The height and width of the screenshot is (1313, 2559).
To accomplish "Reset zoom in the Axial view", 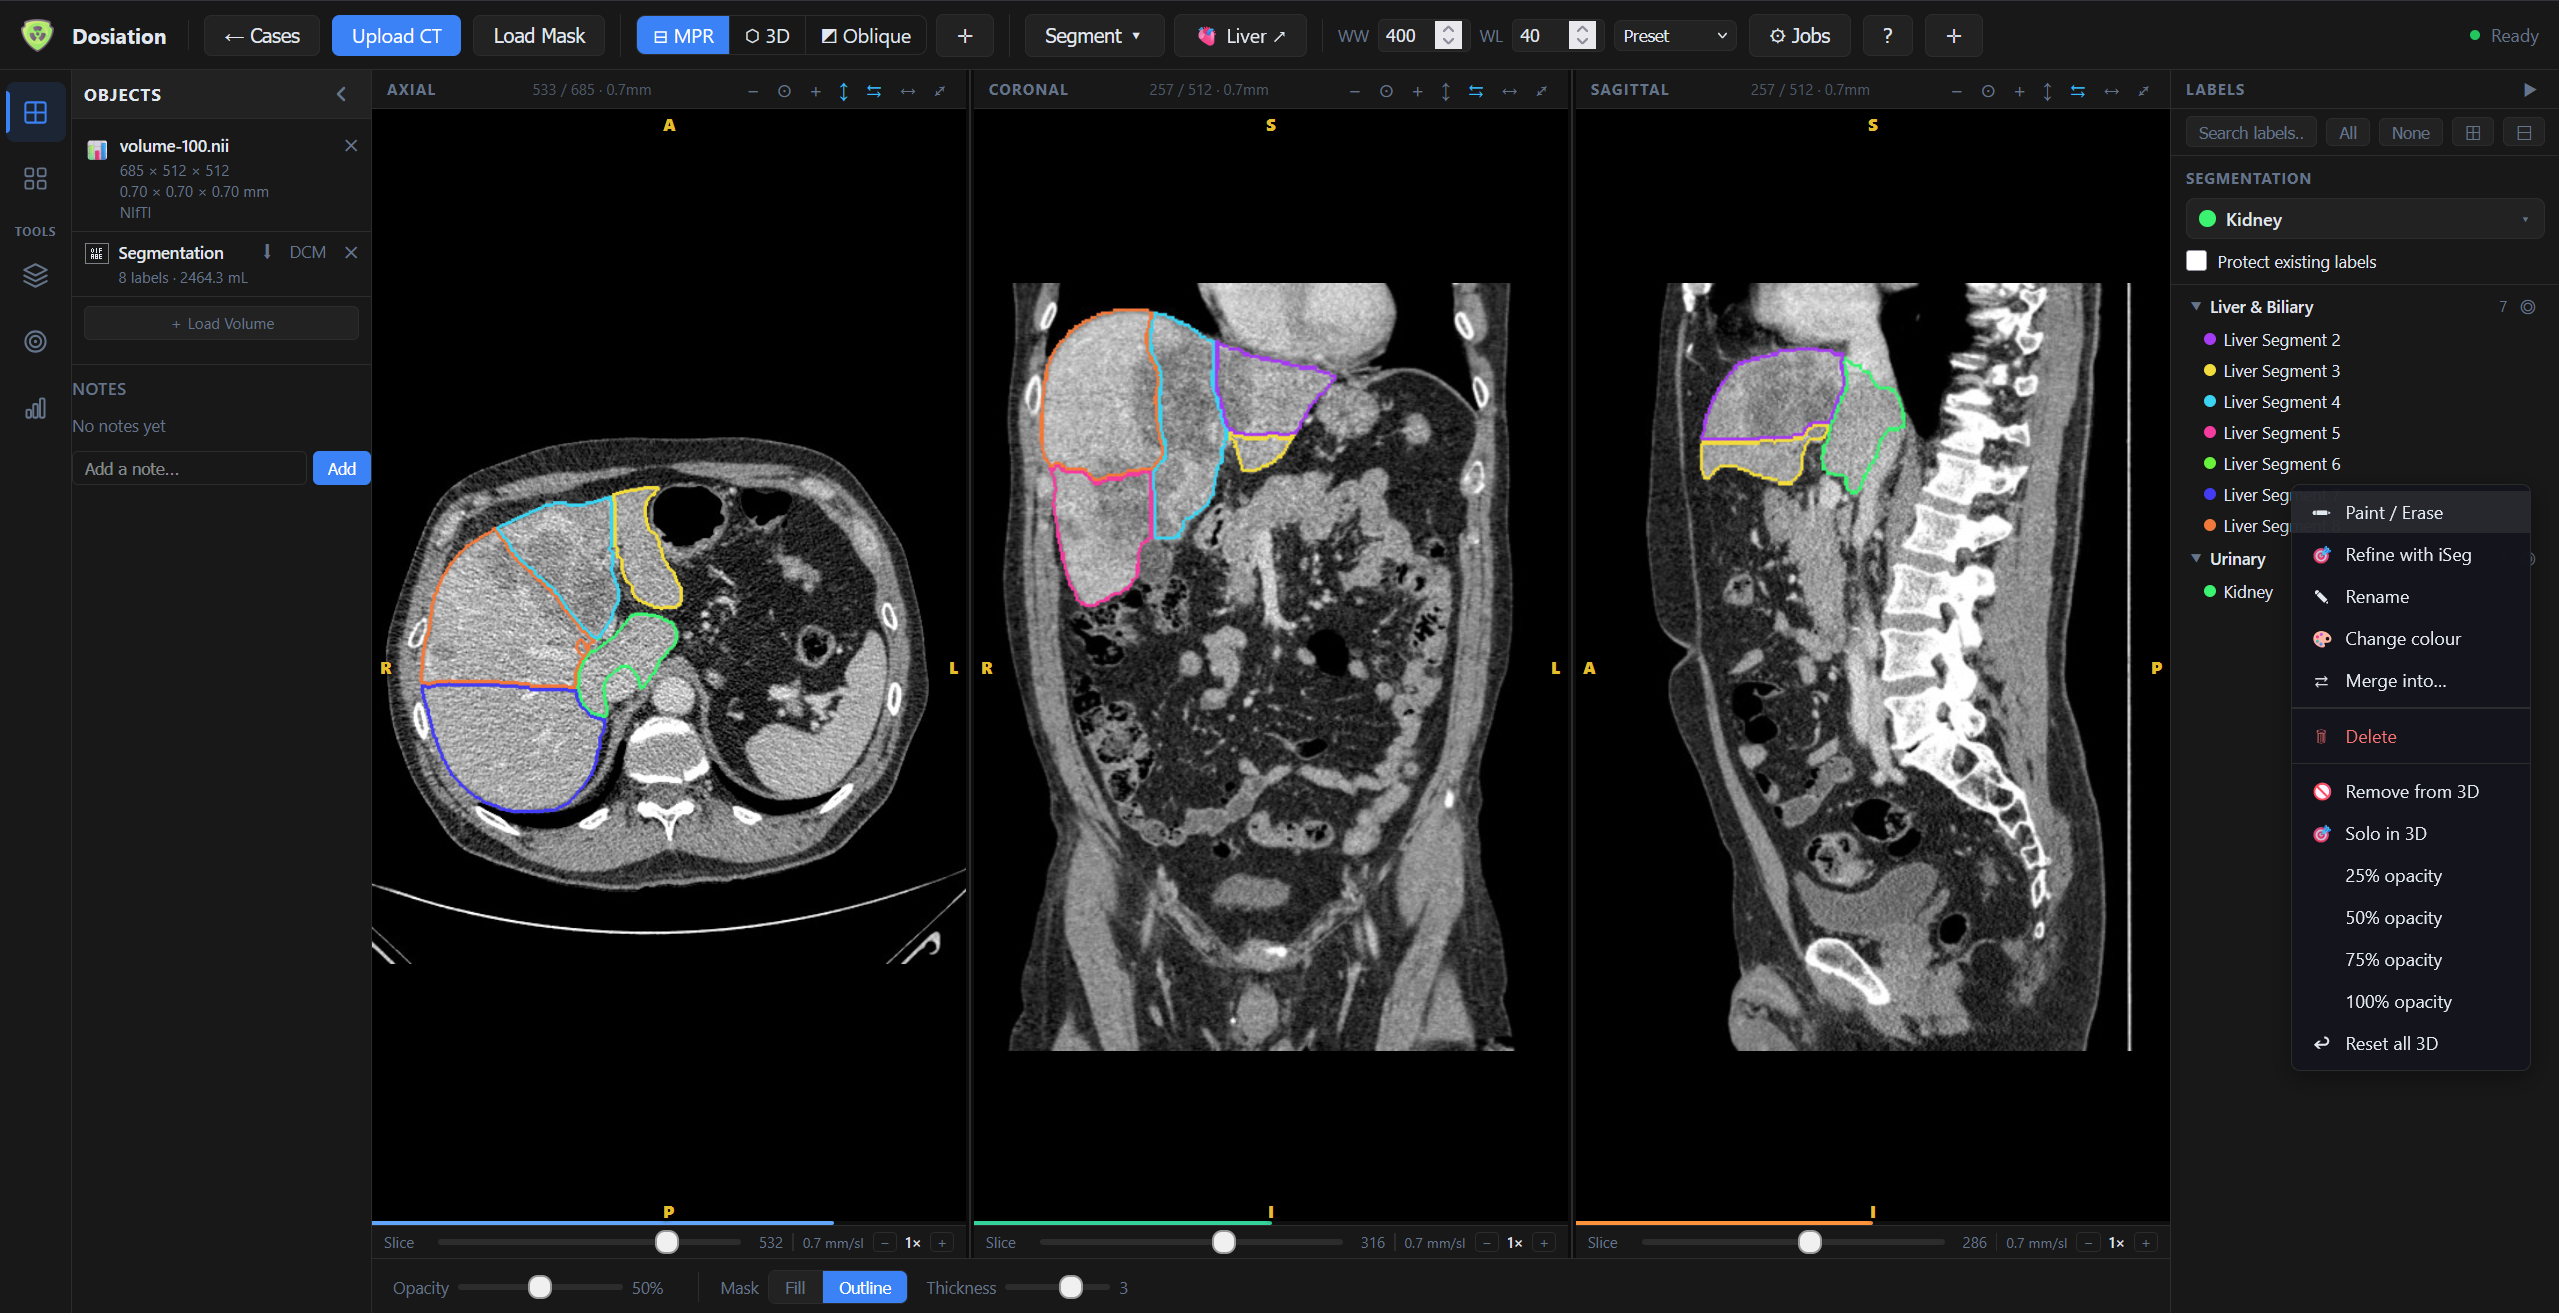I will coord(784,91).
